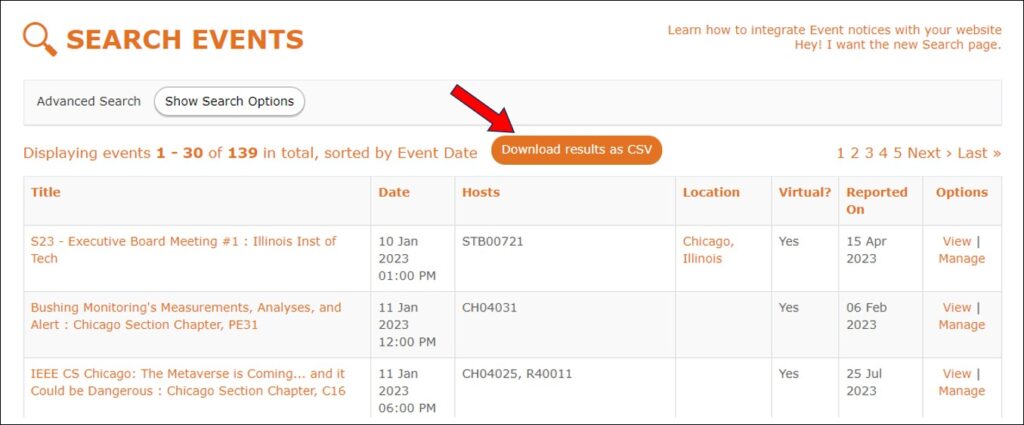The height and width of the screenshot is (425, 1024).
Task: Manage the IEEE CS Chicago Metaverse event
Action: pyautogui.click(x=961, y=391)
